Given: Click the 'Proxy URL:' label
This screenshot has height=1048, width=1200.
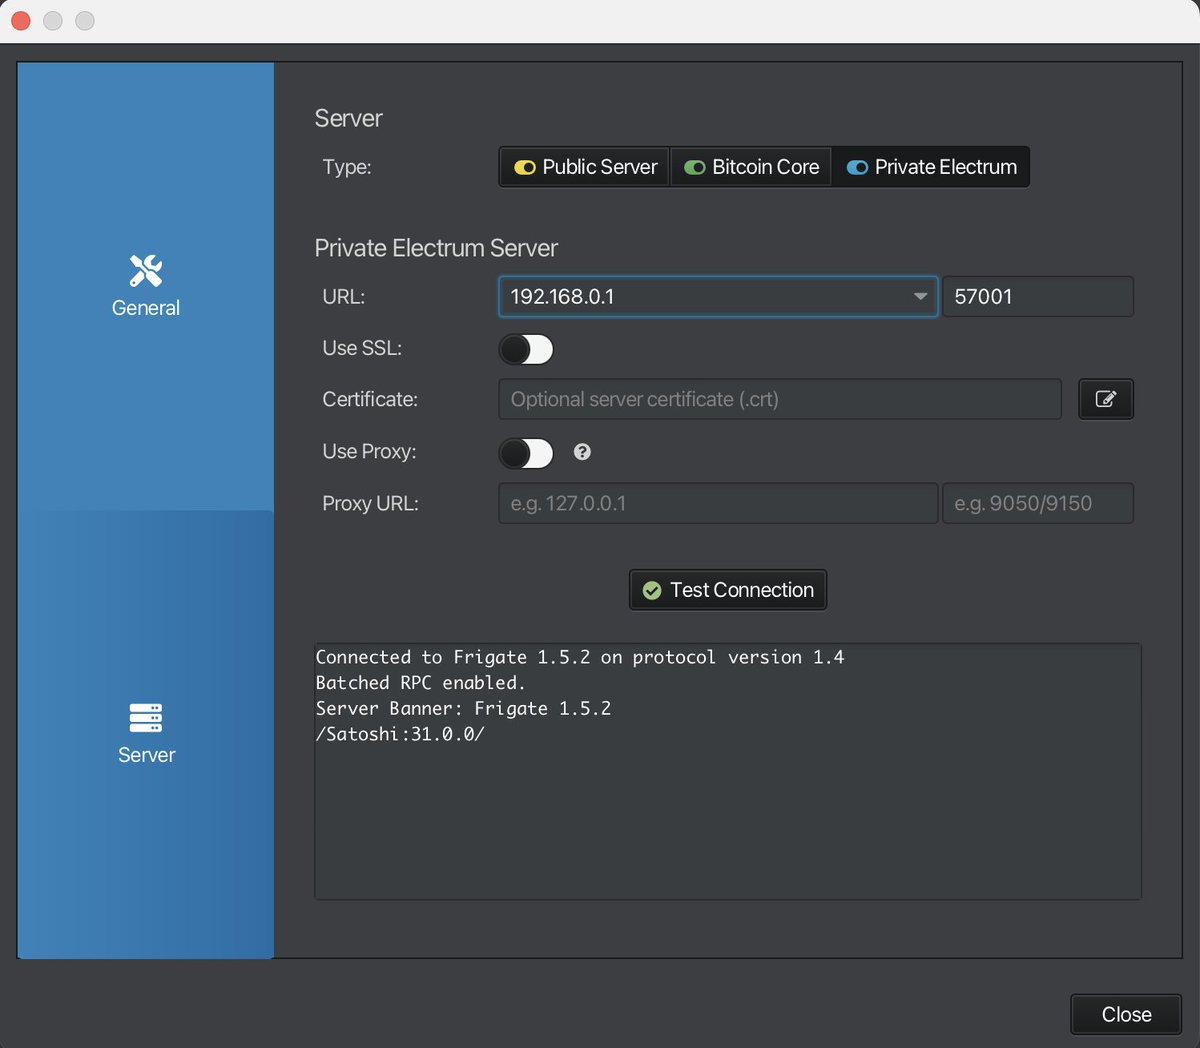Looking at the screenshot, I should click(370, 503).
